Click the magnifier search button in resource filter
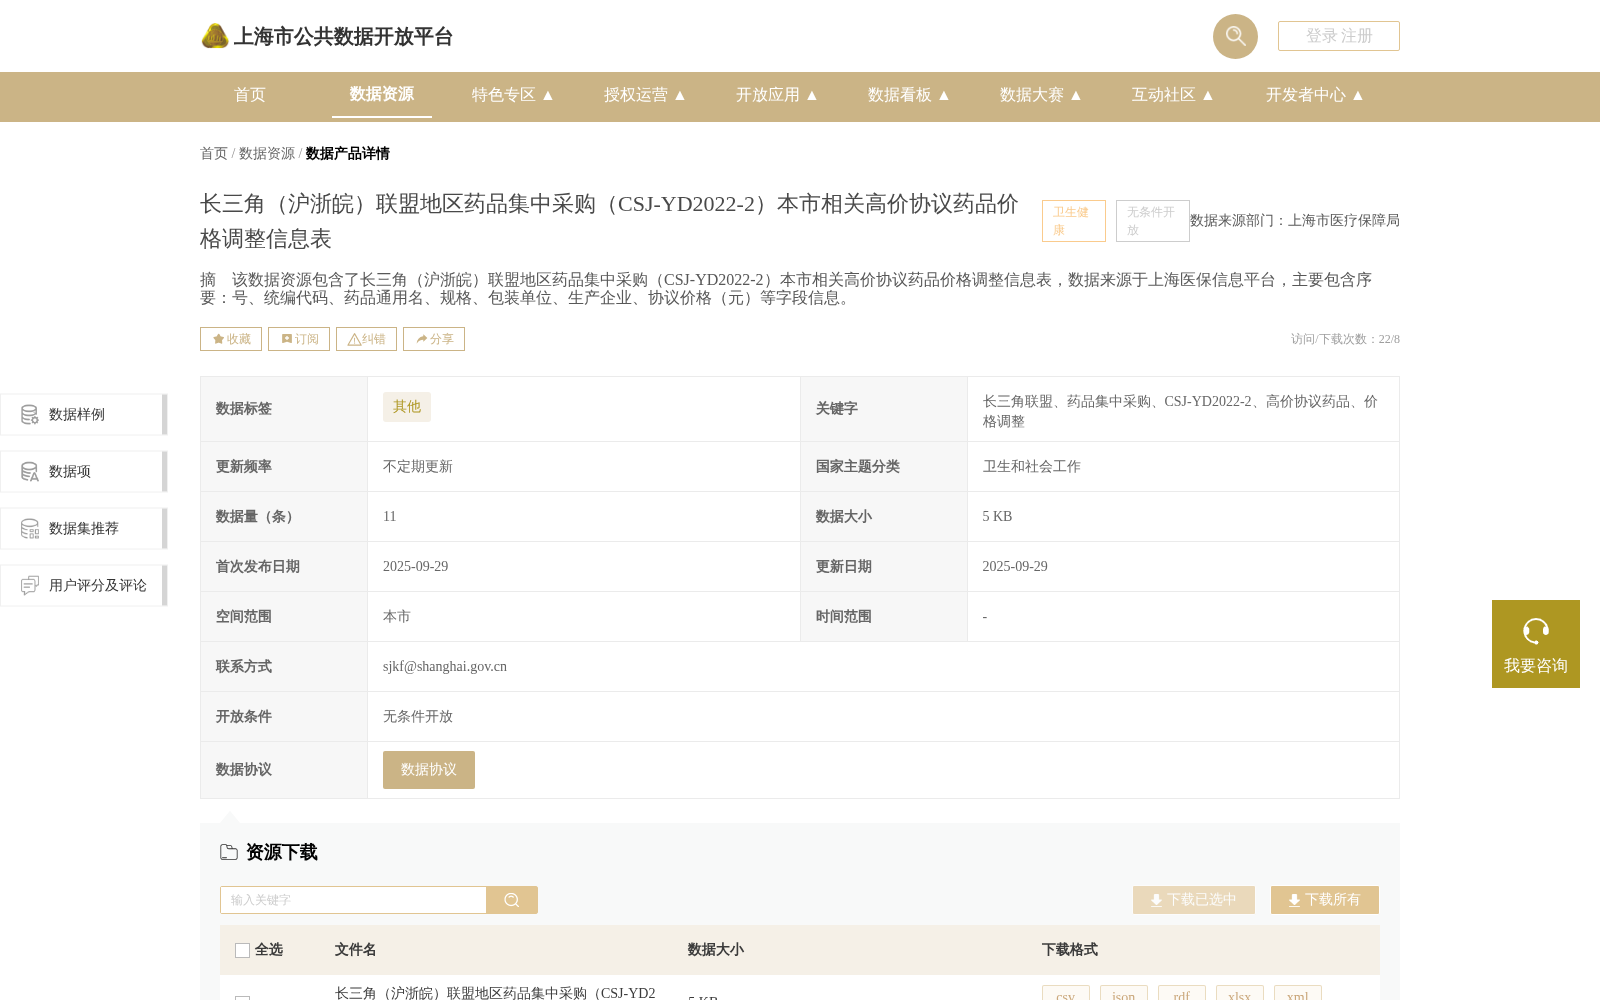The height and width of the screenshot is (1000, 1600). [512, 900]
